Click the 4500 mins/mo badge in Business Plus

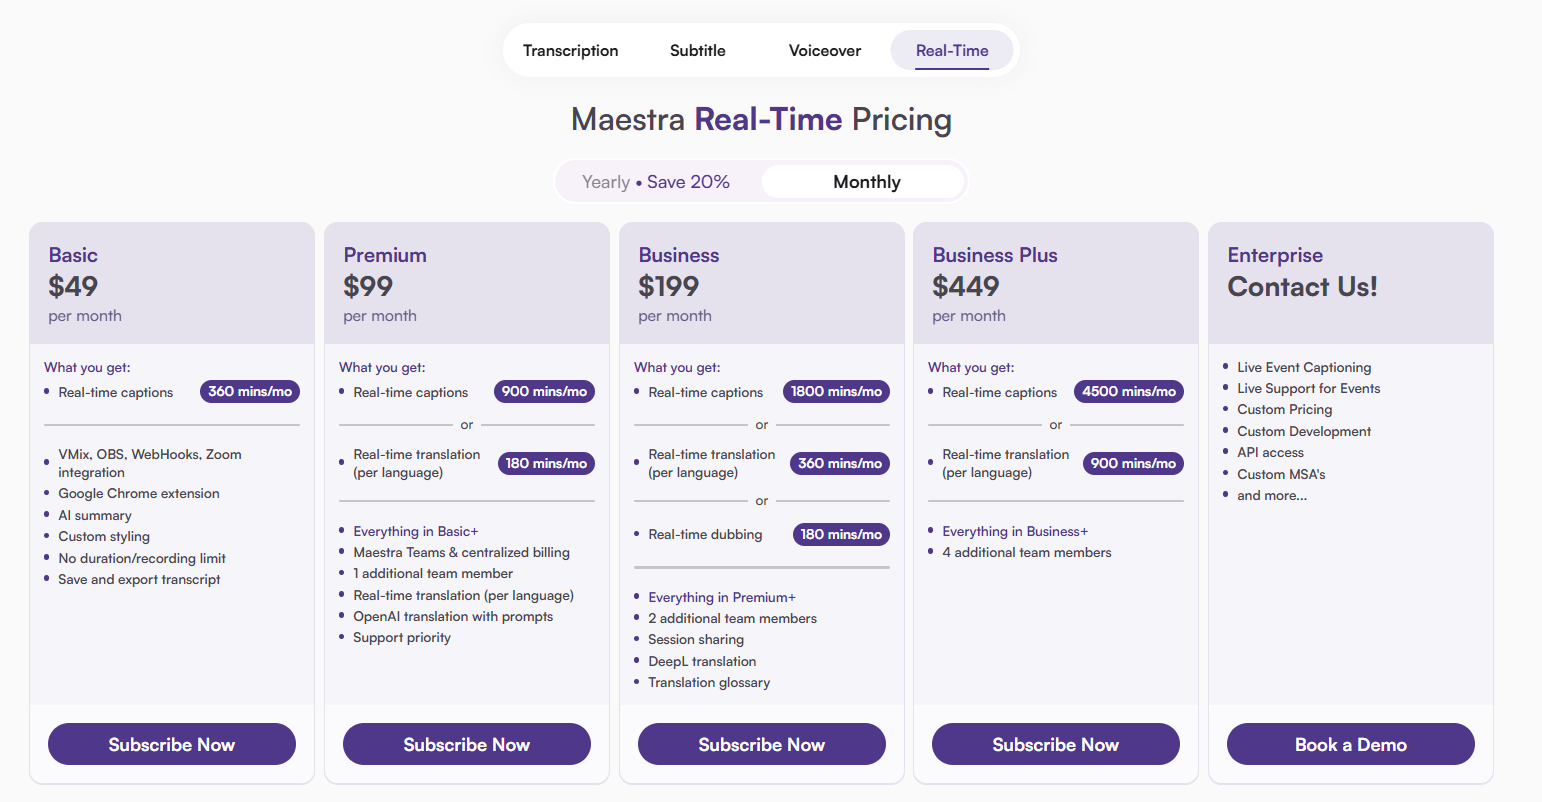coord(1129,392)
